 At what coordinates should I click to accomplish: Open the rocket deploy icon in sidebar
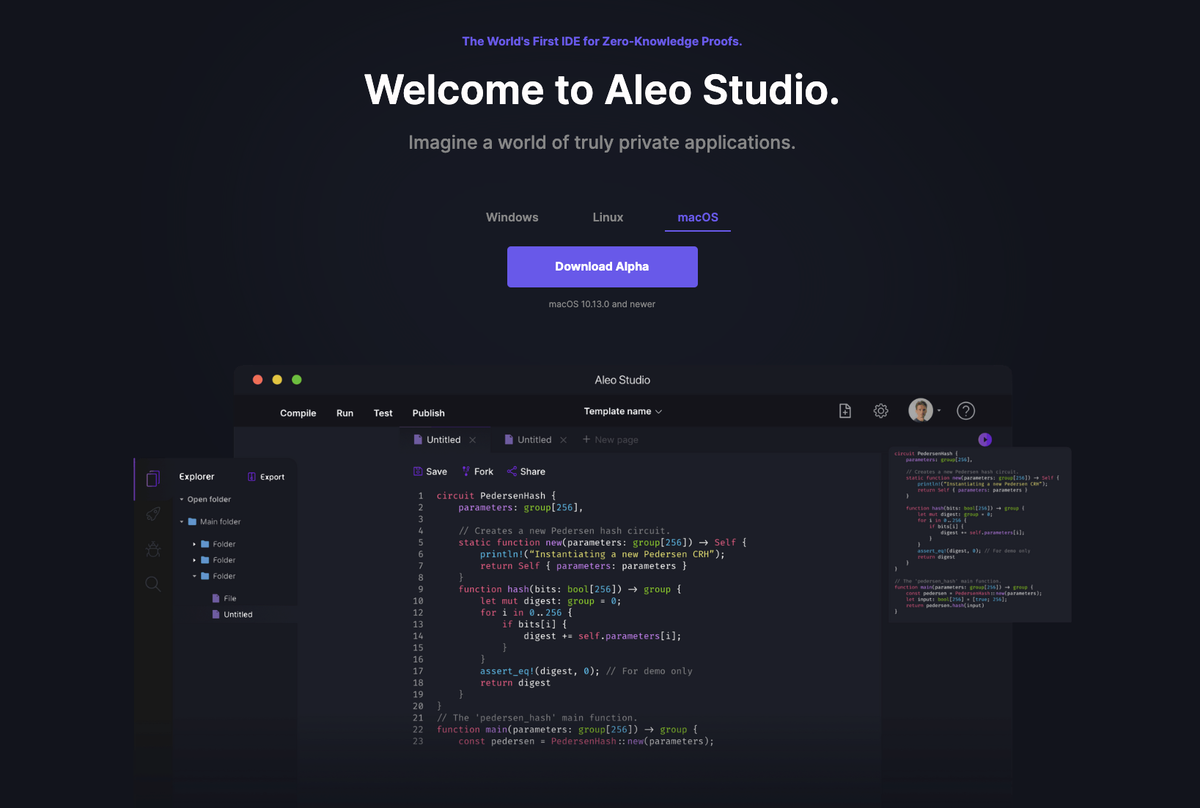click(152, 514)
